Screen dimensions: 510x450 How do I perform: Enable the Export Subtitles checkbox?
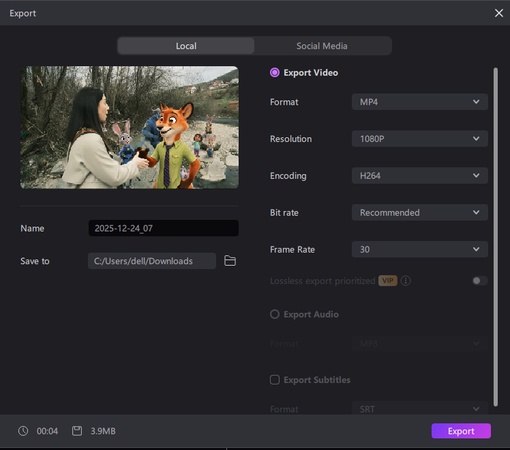pos(275,380)
